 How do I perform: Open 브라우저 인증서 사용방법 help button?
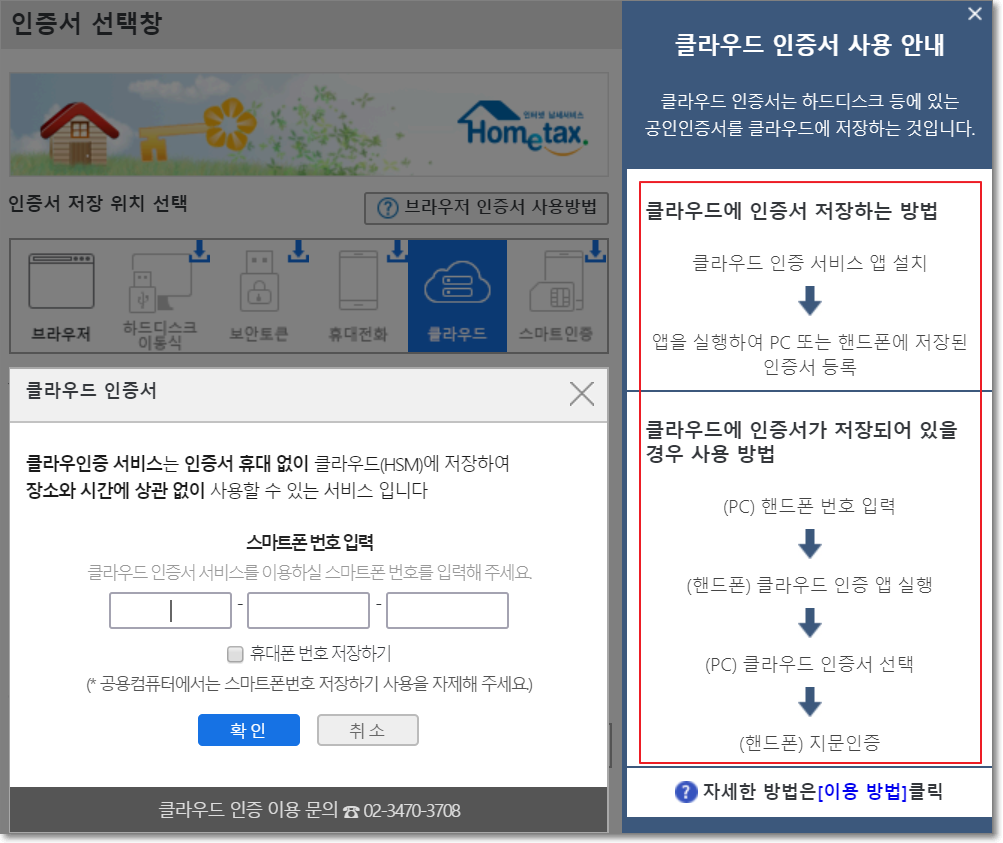coord(486,208)
